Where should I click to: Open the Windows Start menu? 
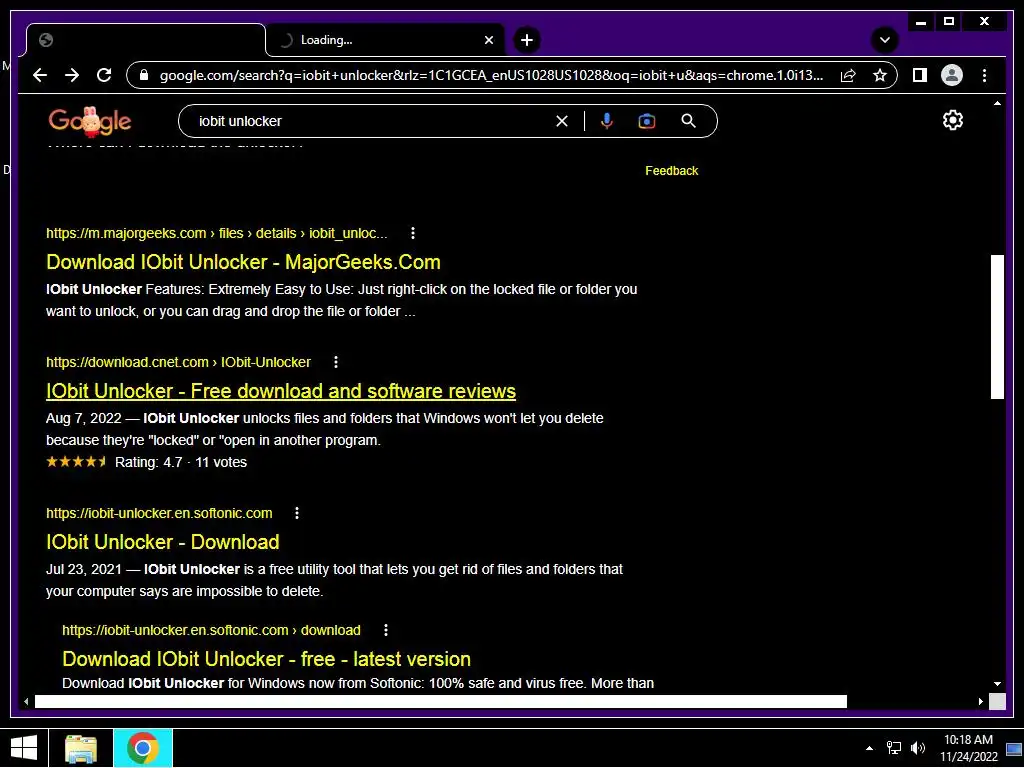[24, 748]
